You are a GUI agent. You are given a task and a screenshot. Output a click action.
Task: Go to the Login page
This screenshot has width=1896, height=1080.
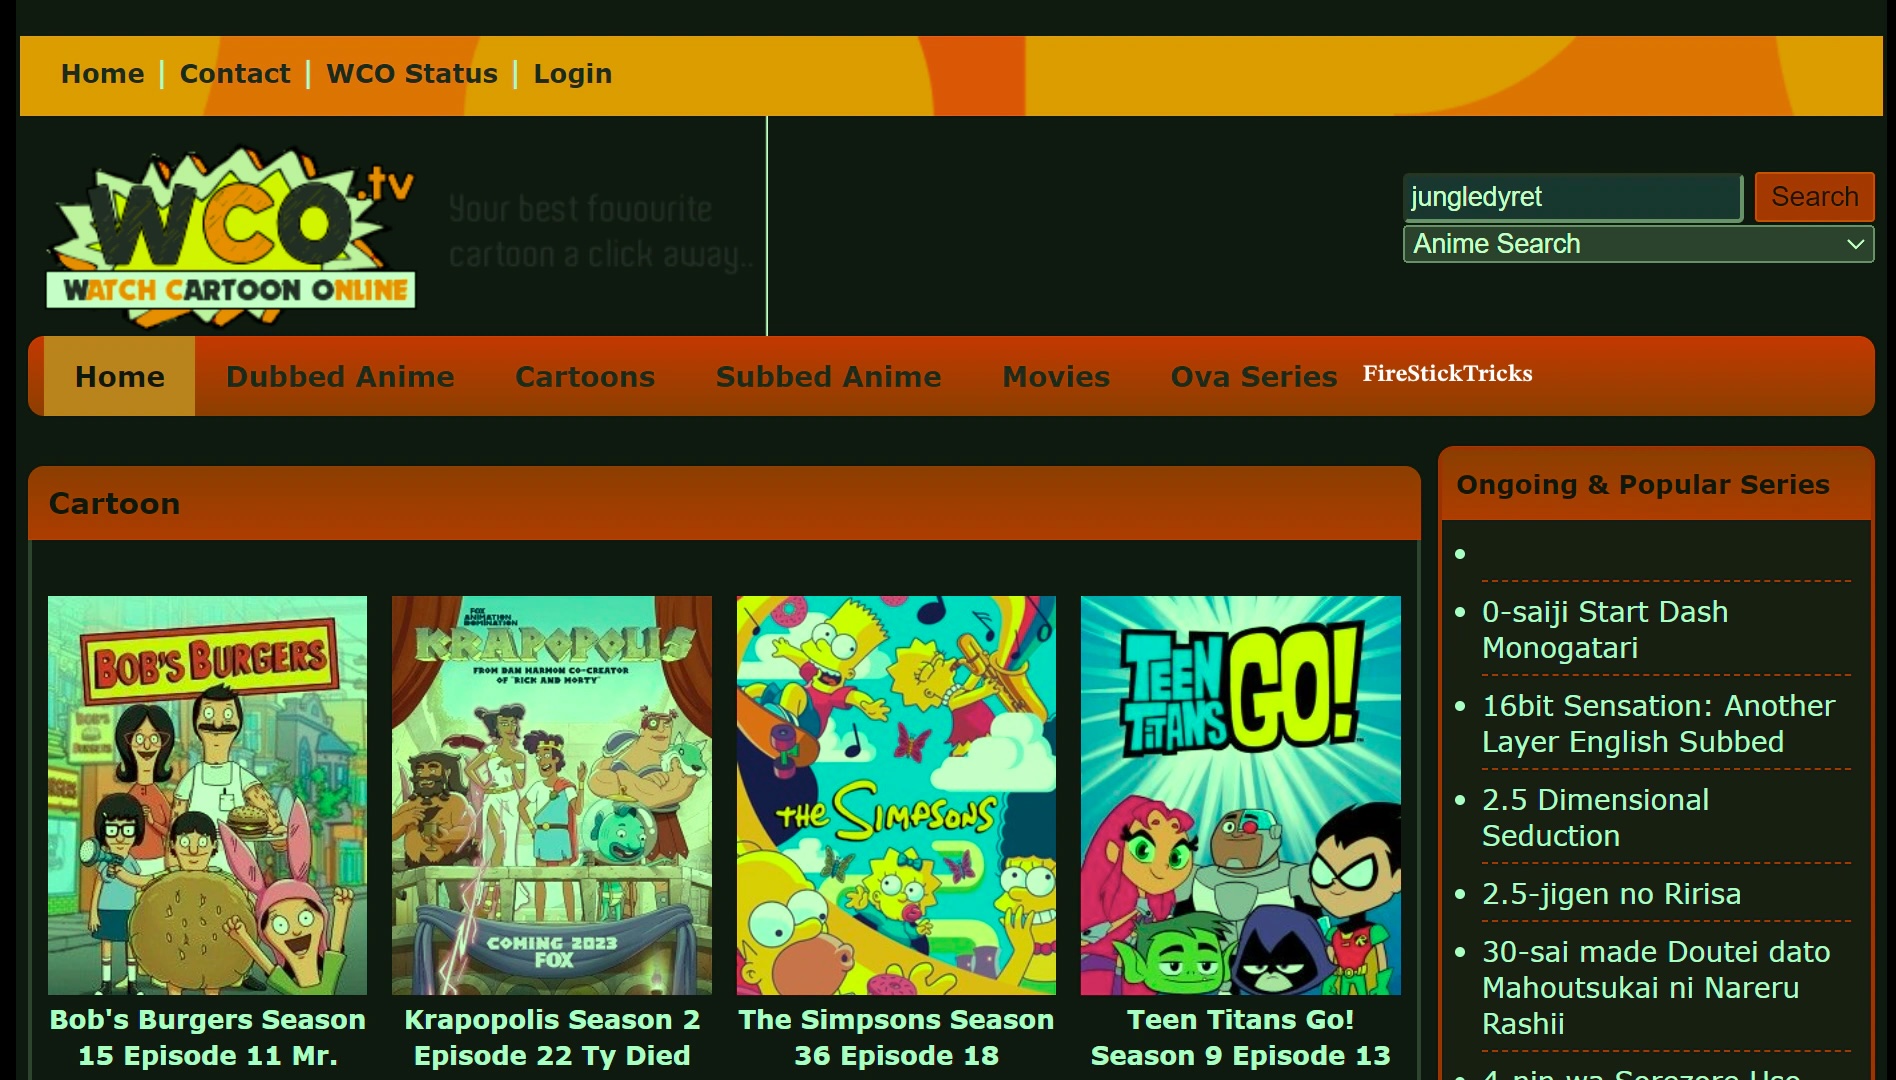pos(572,73)
